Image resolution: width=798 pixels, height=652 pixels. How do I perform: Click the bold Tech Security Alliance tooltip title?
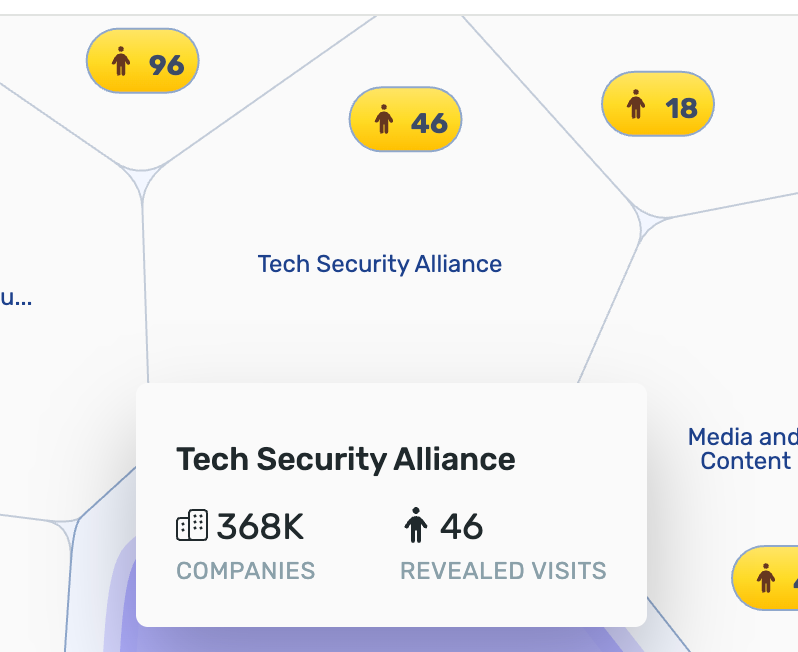[x=346, y=459]
